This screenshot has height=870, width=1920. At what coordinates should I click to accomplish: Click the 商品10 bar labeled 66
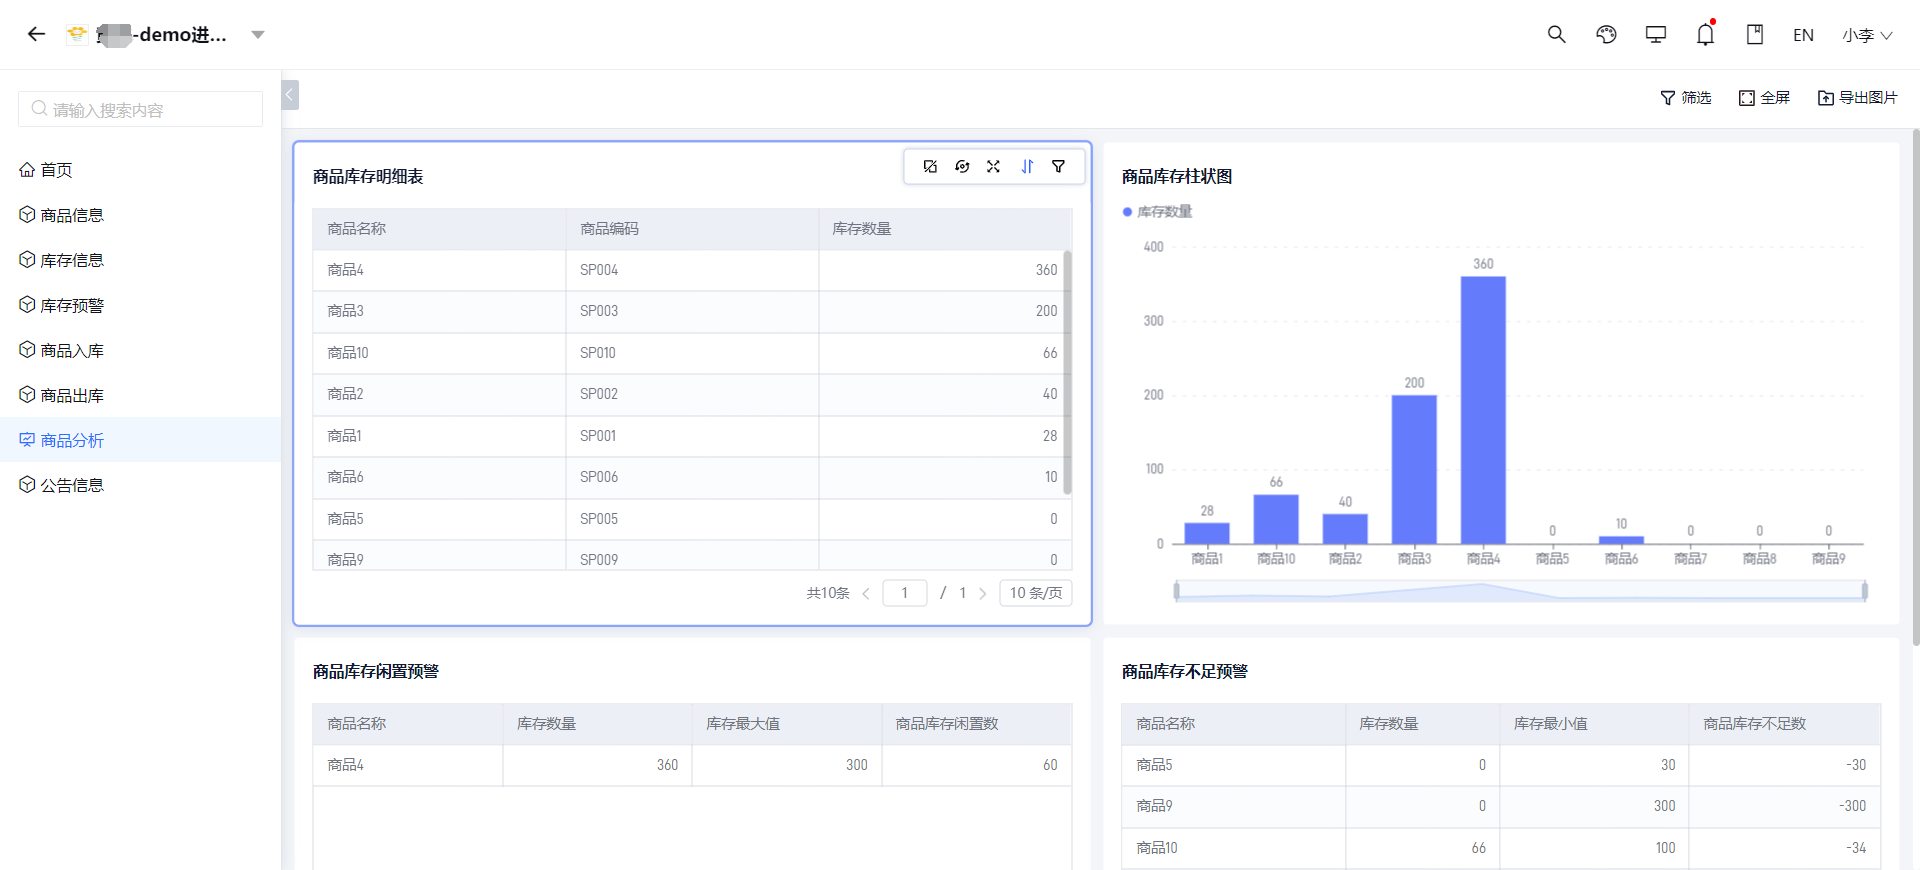click(x=1276, y=519)
